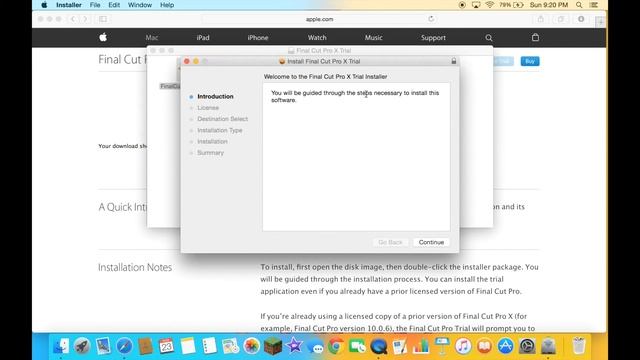Open the Help menu
Image resolution: width=640 pixels, height=360 pixels.
[167, 5]
